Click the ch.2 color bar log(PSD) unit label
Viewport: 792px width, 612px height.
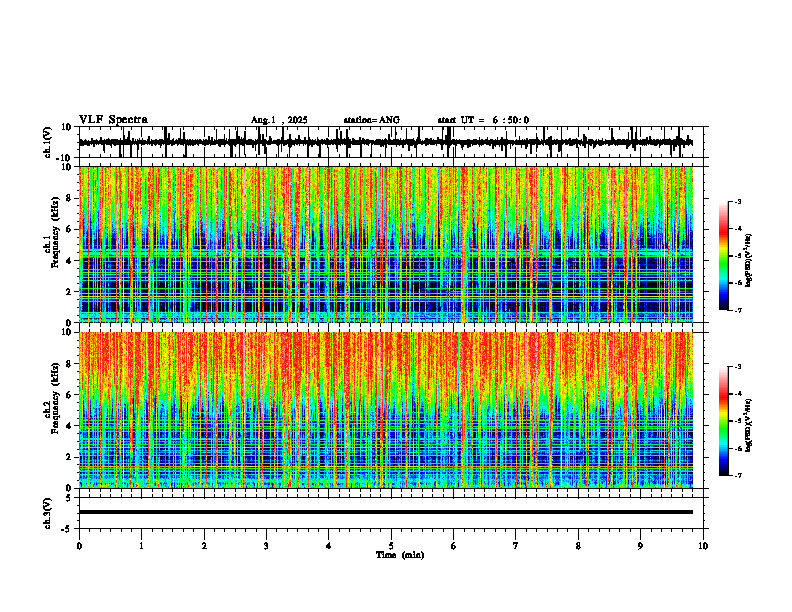pyautogui.click(x=749, y=425)
